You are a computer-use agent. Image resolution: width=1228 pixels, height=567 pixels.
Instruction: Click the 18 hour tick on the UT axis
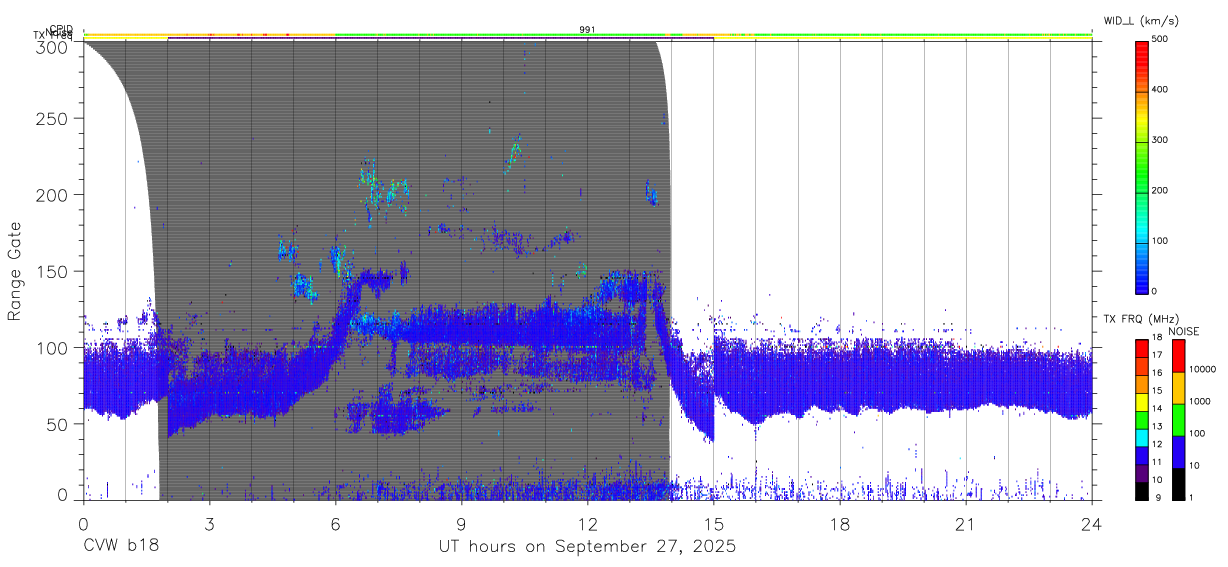(840, 523)
